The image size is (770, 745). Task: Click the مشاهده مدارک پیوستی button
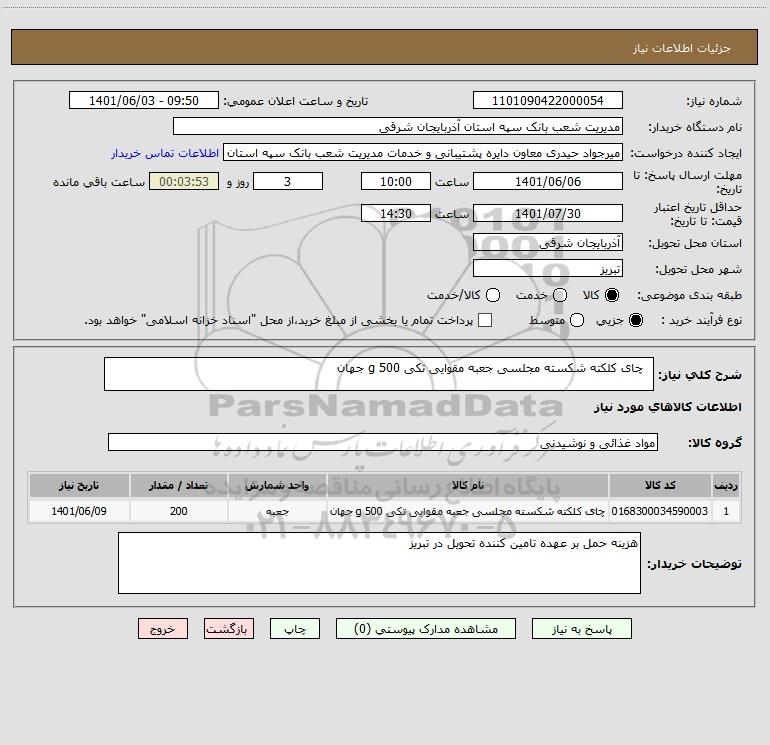426,629
